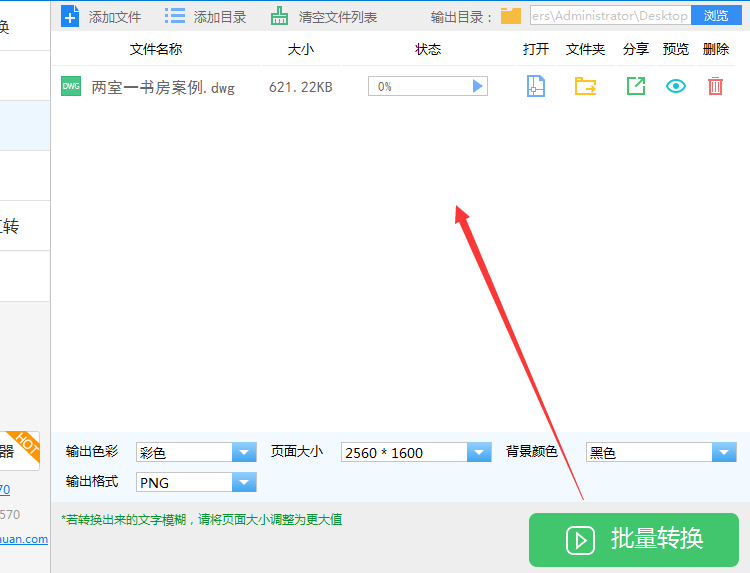The width and height of the screenshot is (750, 573).
Task: Preview file with the eye icon
Action: click(676, 86)
